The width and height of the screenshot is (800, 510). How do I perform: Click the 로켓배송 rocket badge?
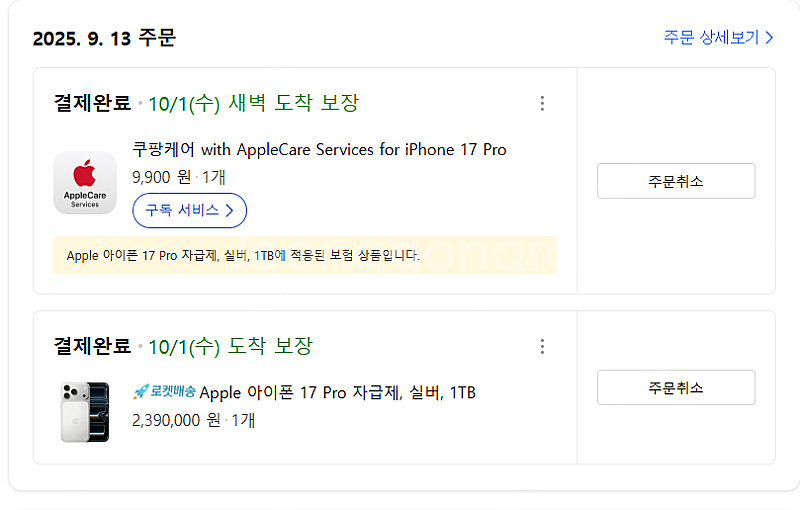[164, 392]
